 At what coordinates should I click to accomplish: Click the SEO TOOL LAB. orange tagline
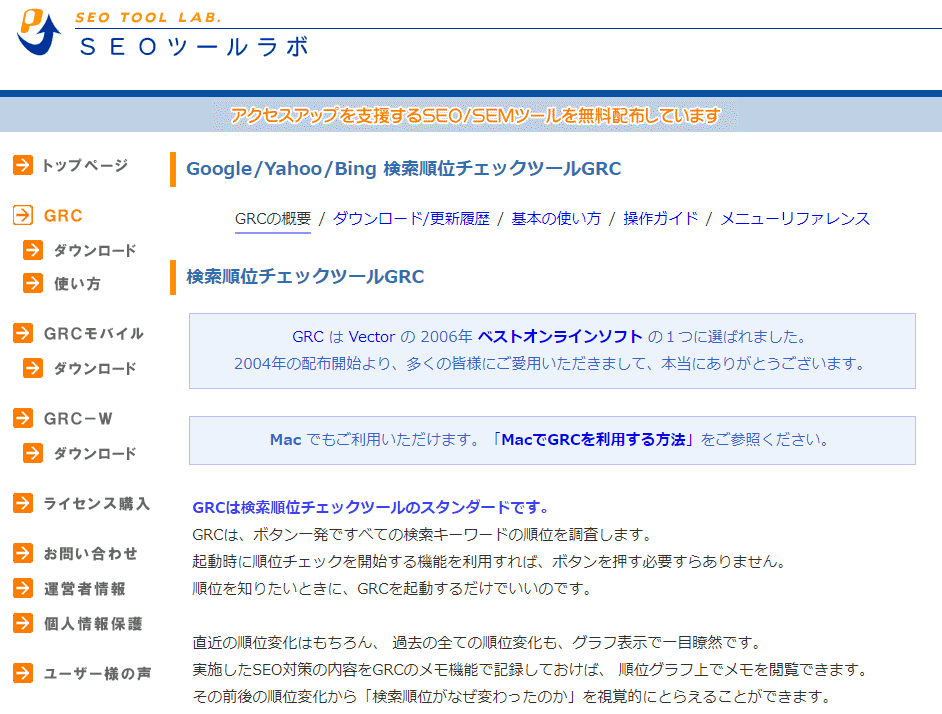point(148,17)
